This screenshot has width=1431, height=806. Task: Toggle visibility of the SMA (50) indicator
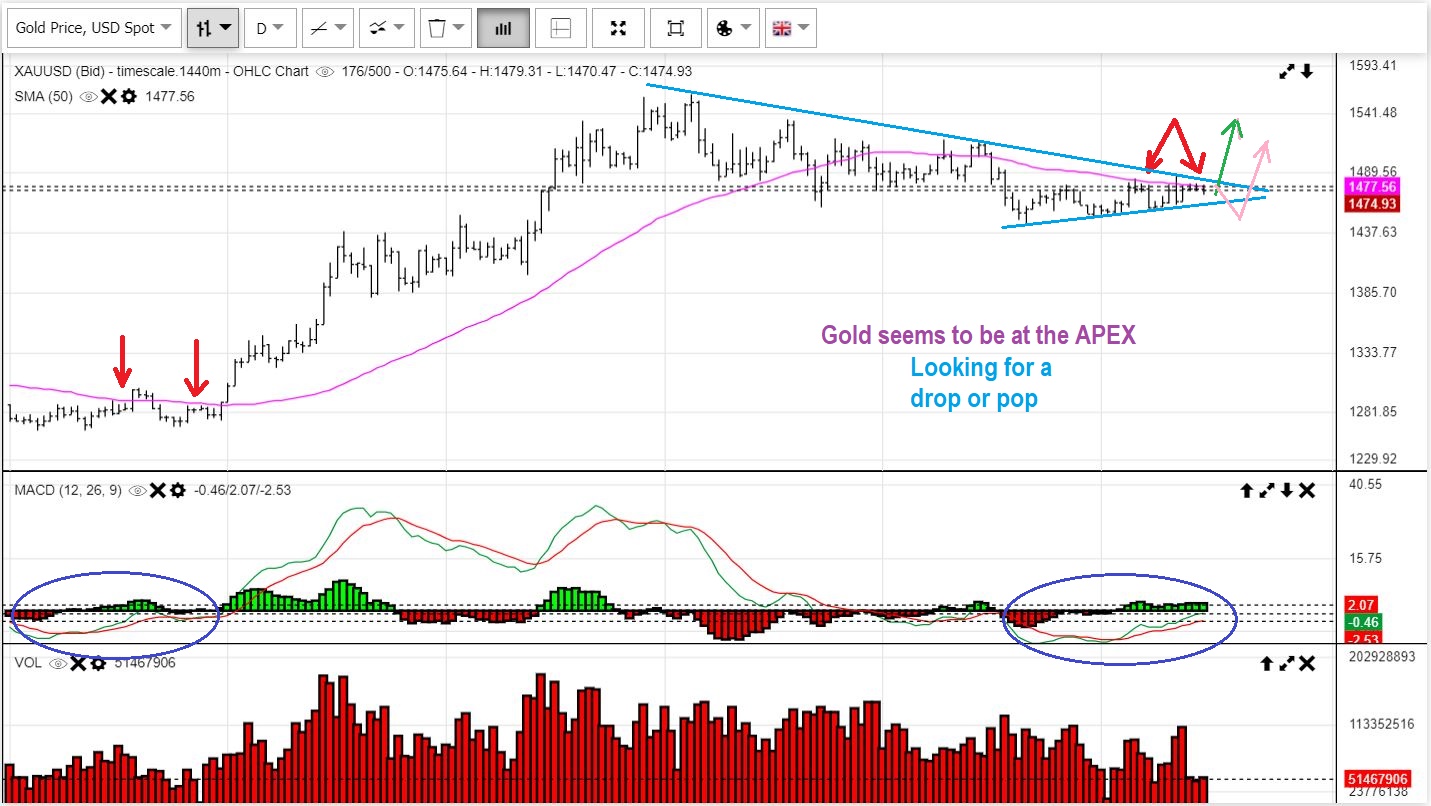(88, 97)
